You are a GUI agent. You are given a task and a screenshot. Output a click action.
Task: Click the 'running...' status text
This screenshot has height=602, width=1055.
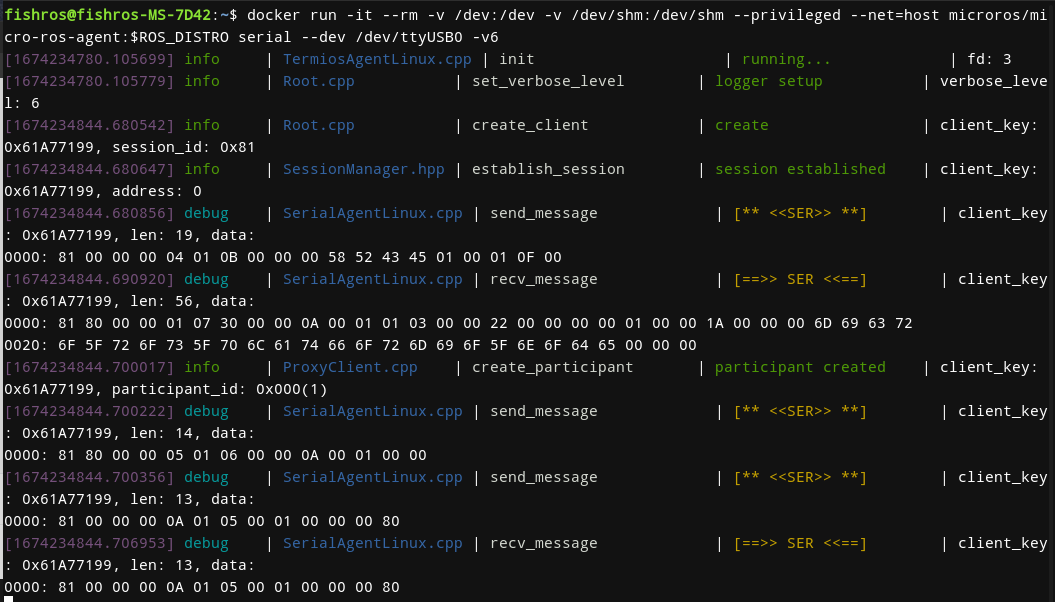(785, 59)
